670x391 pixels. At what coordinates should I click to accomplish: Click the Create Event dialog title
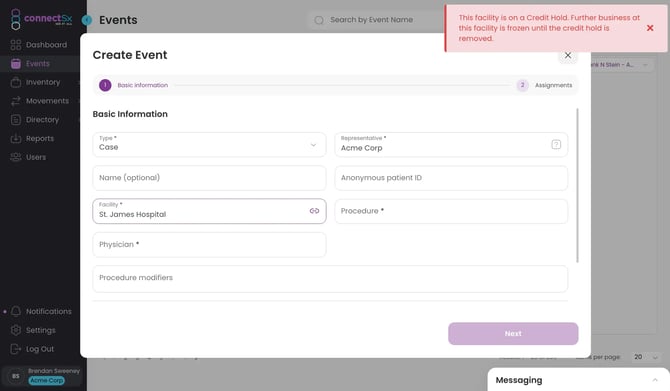coord(130,55)
